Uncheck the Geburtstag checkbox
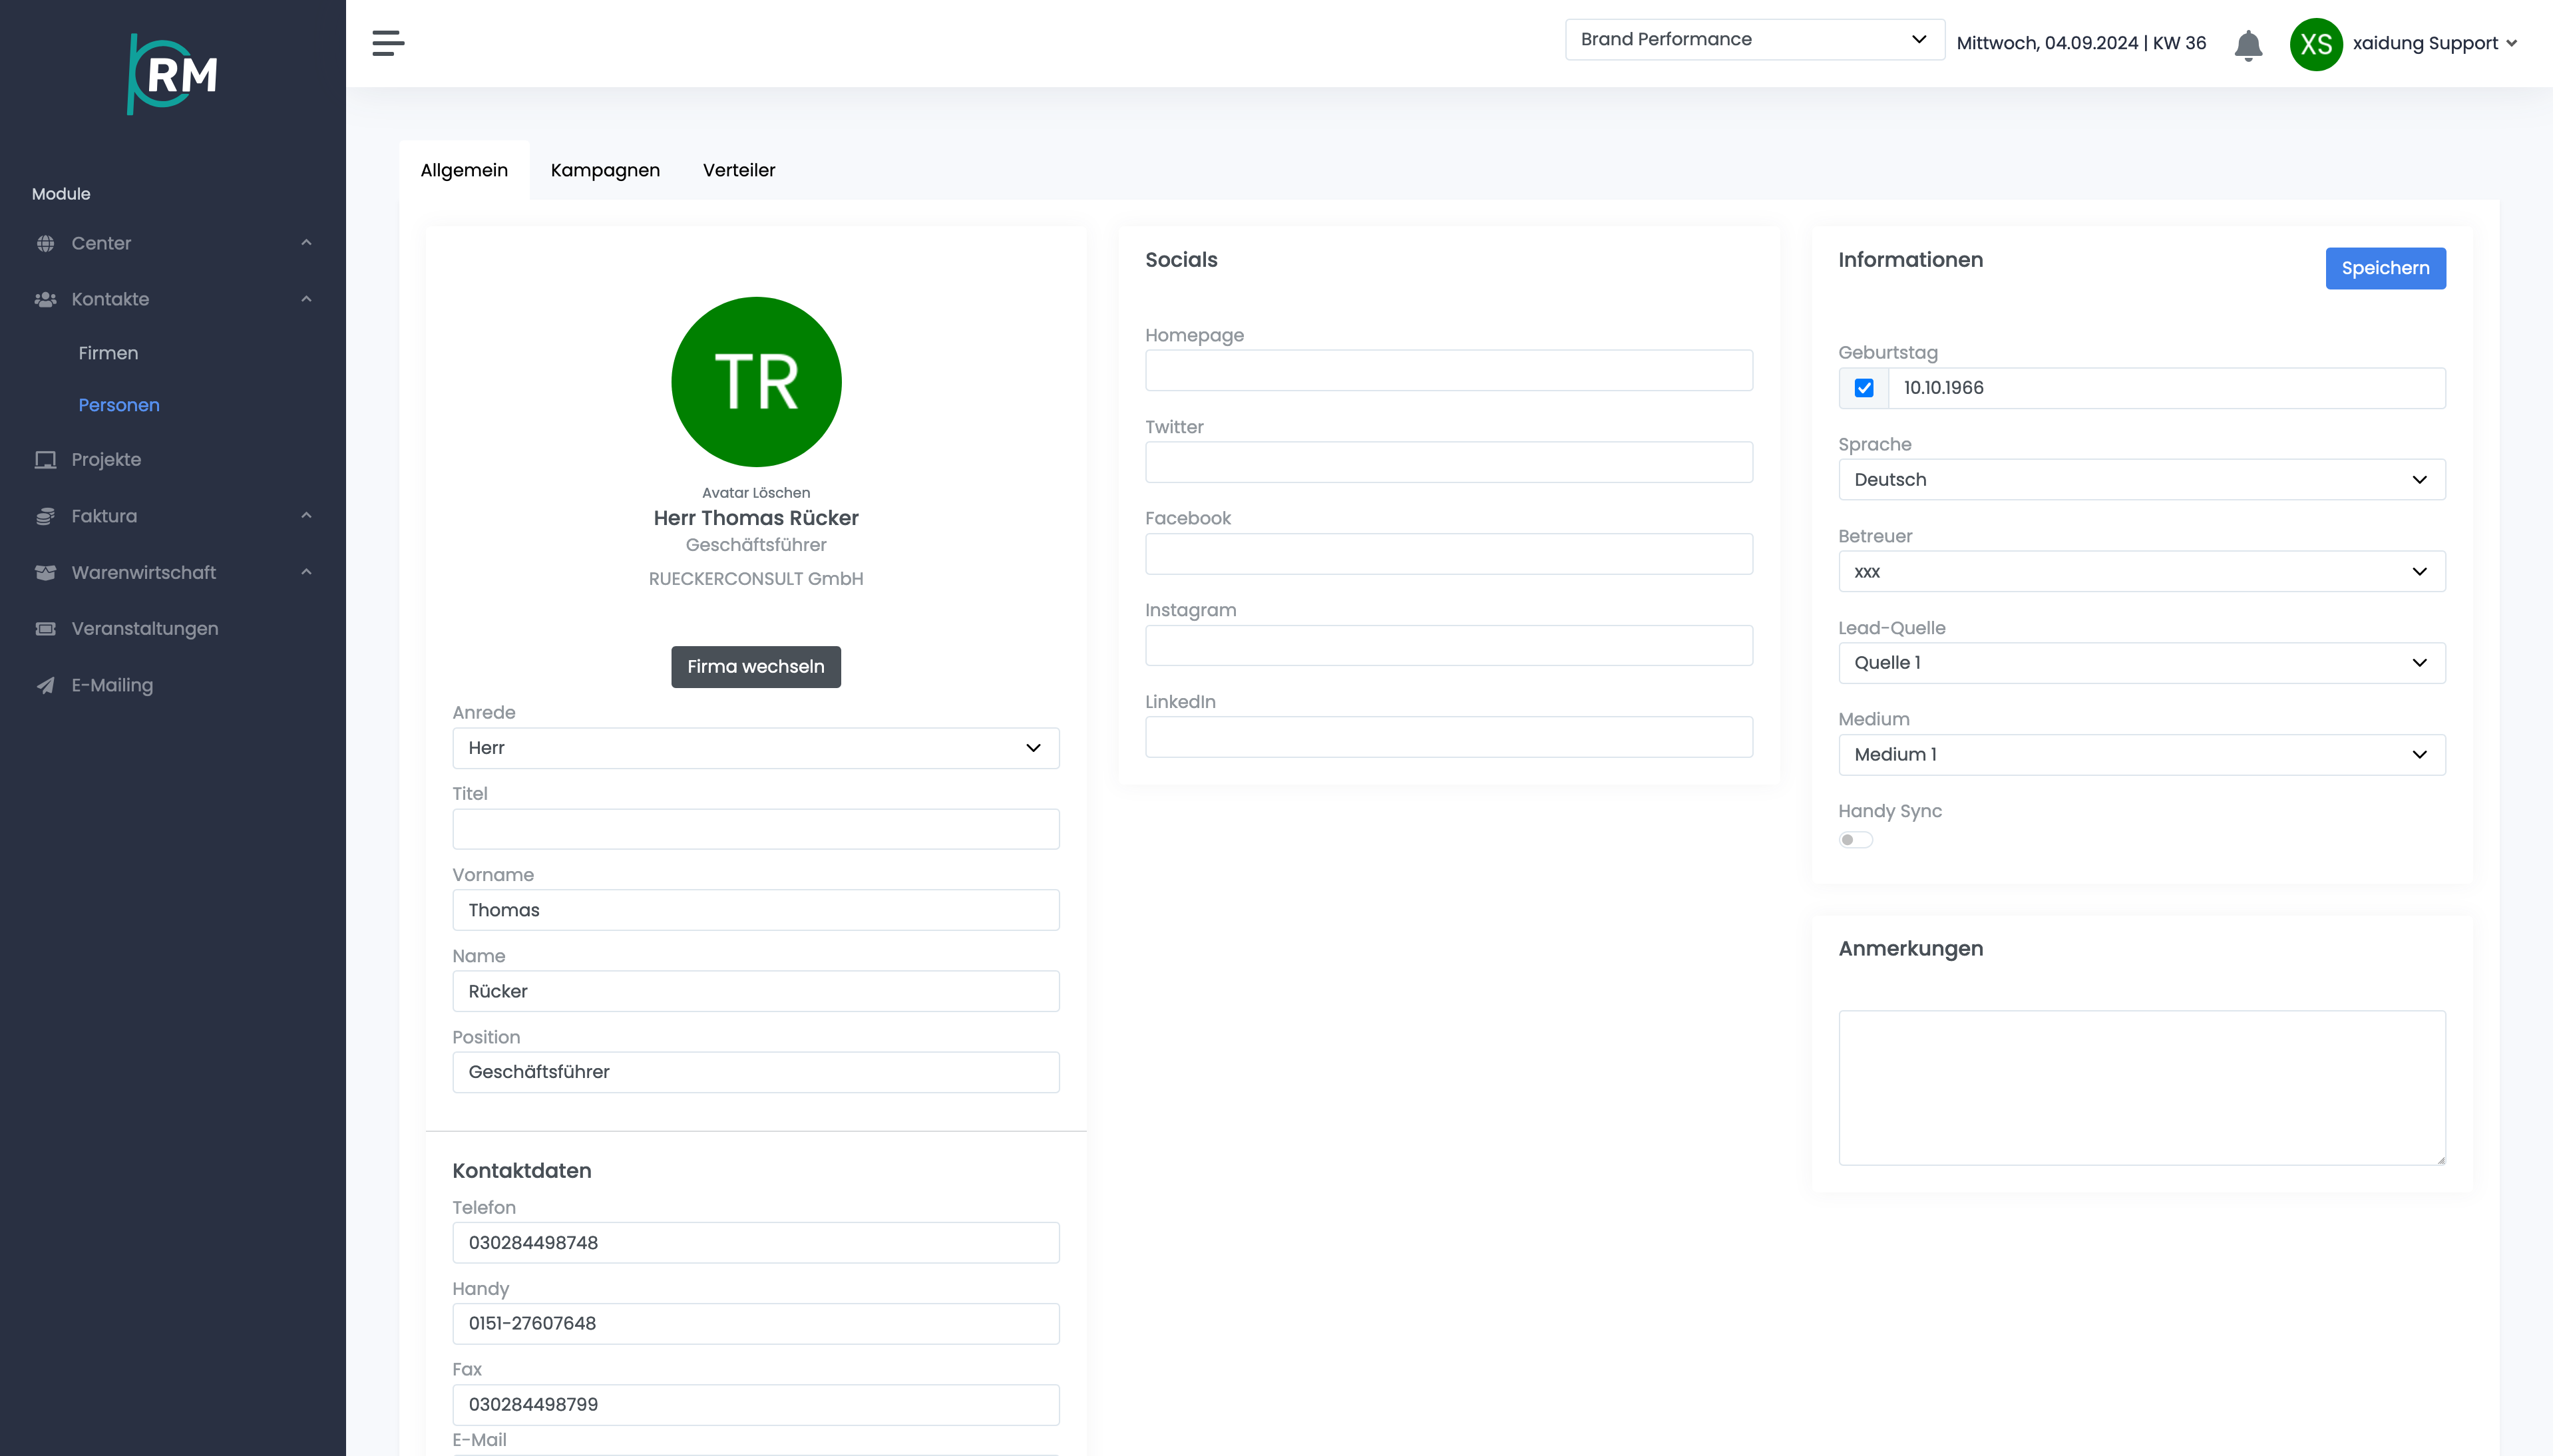Image resolution: width=2553 pixels, height=1456 pixels. (x=1864, y=388)
